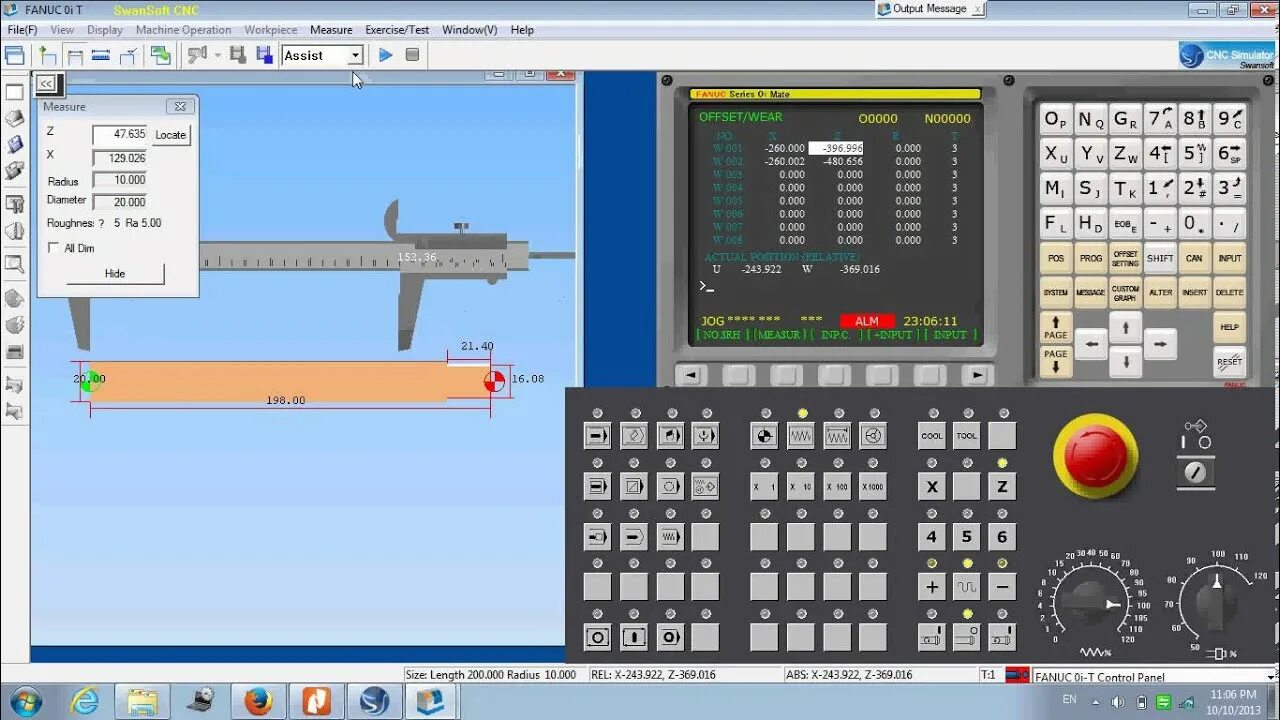Image resolution: width=1280 pixels, height=720 pixels.
Task: Open the Window(V) menu
Action: point(469,30)
